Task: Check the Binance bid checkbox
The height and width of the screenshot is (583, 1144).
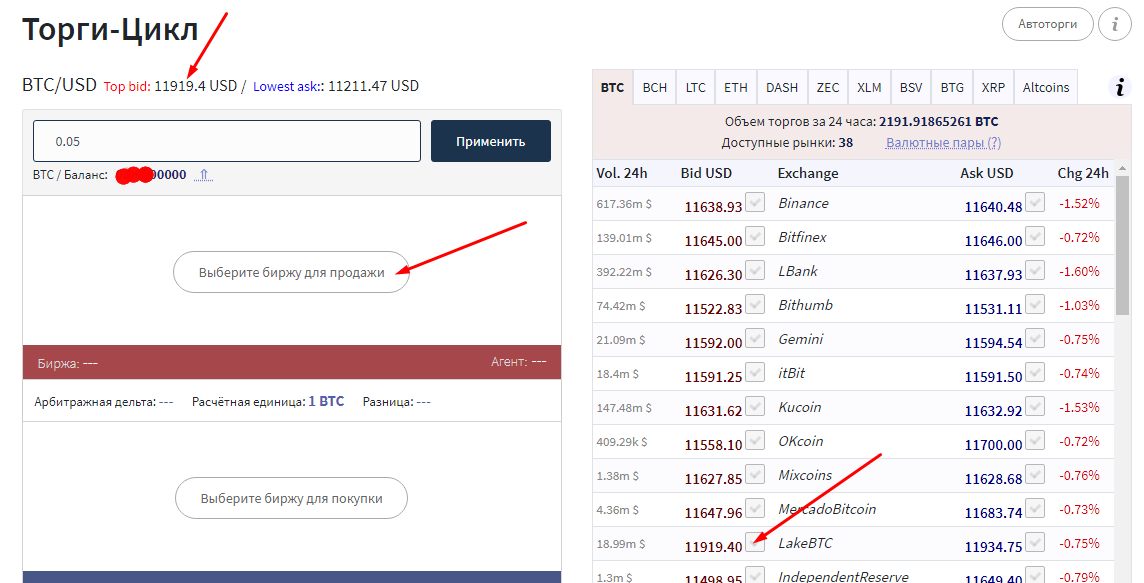Action: click(x=755, y=201)
